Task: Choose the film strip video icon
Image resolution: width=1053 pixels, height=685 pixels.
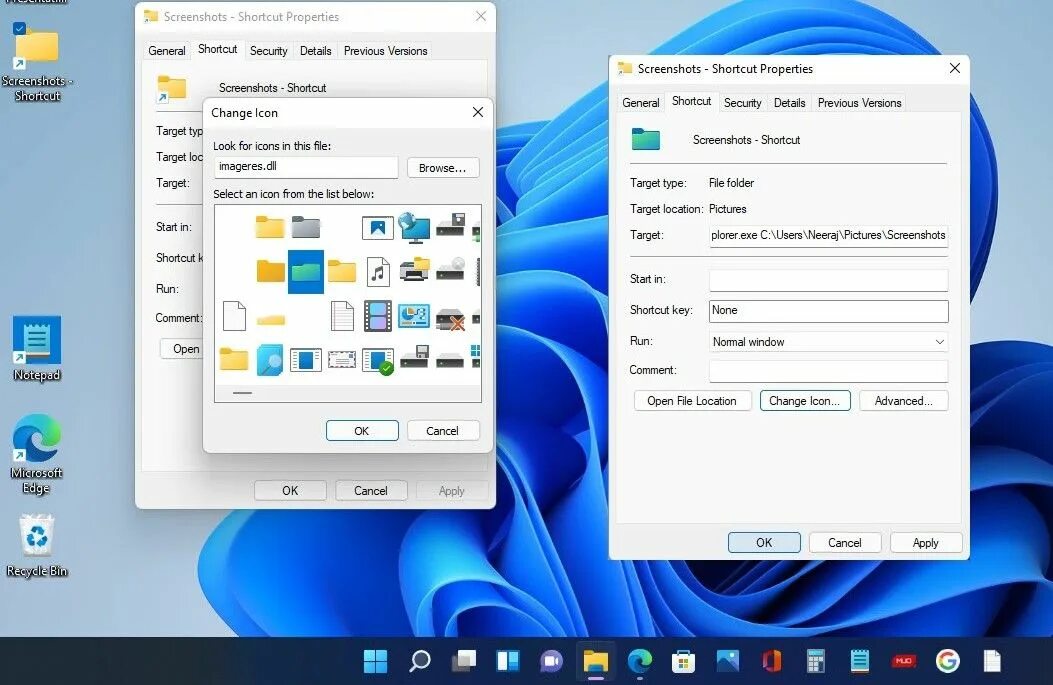Action: click(377, 316)
